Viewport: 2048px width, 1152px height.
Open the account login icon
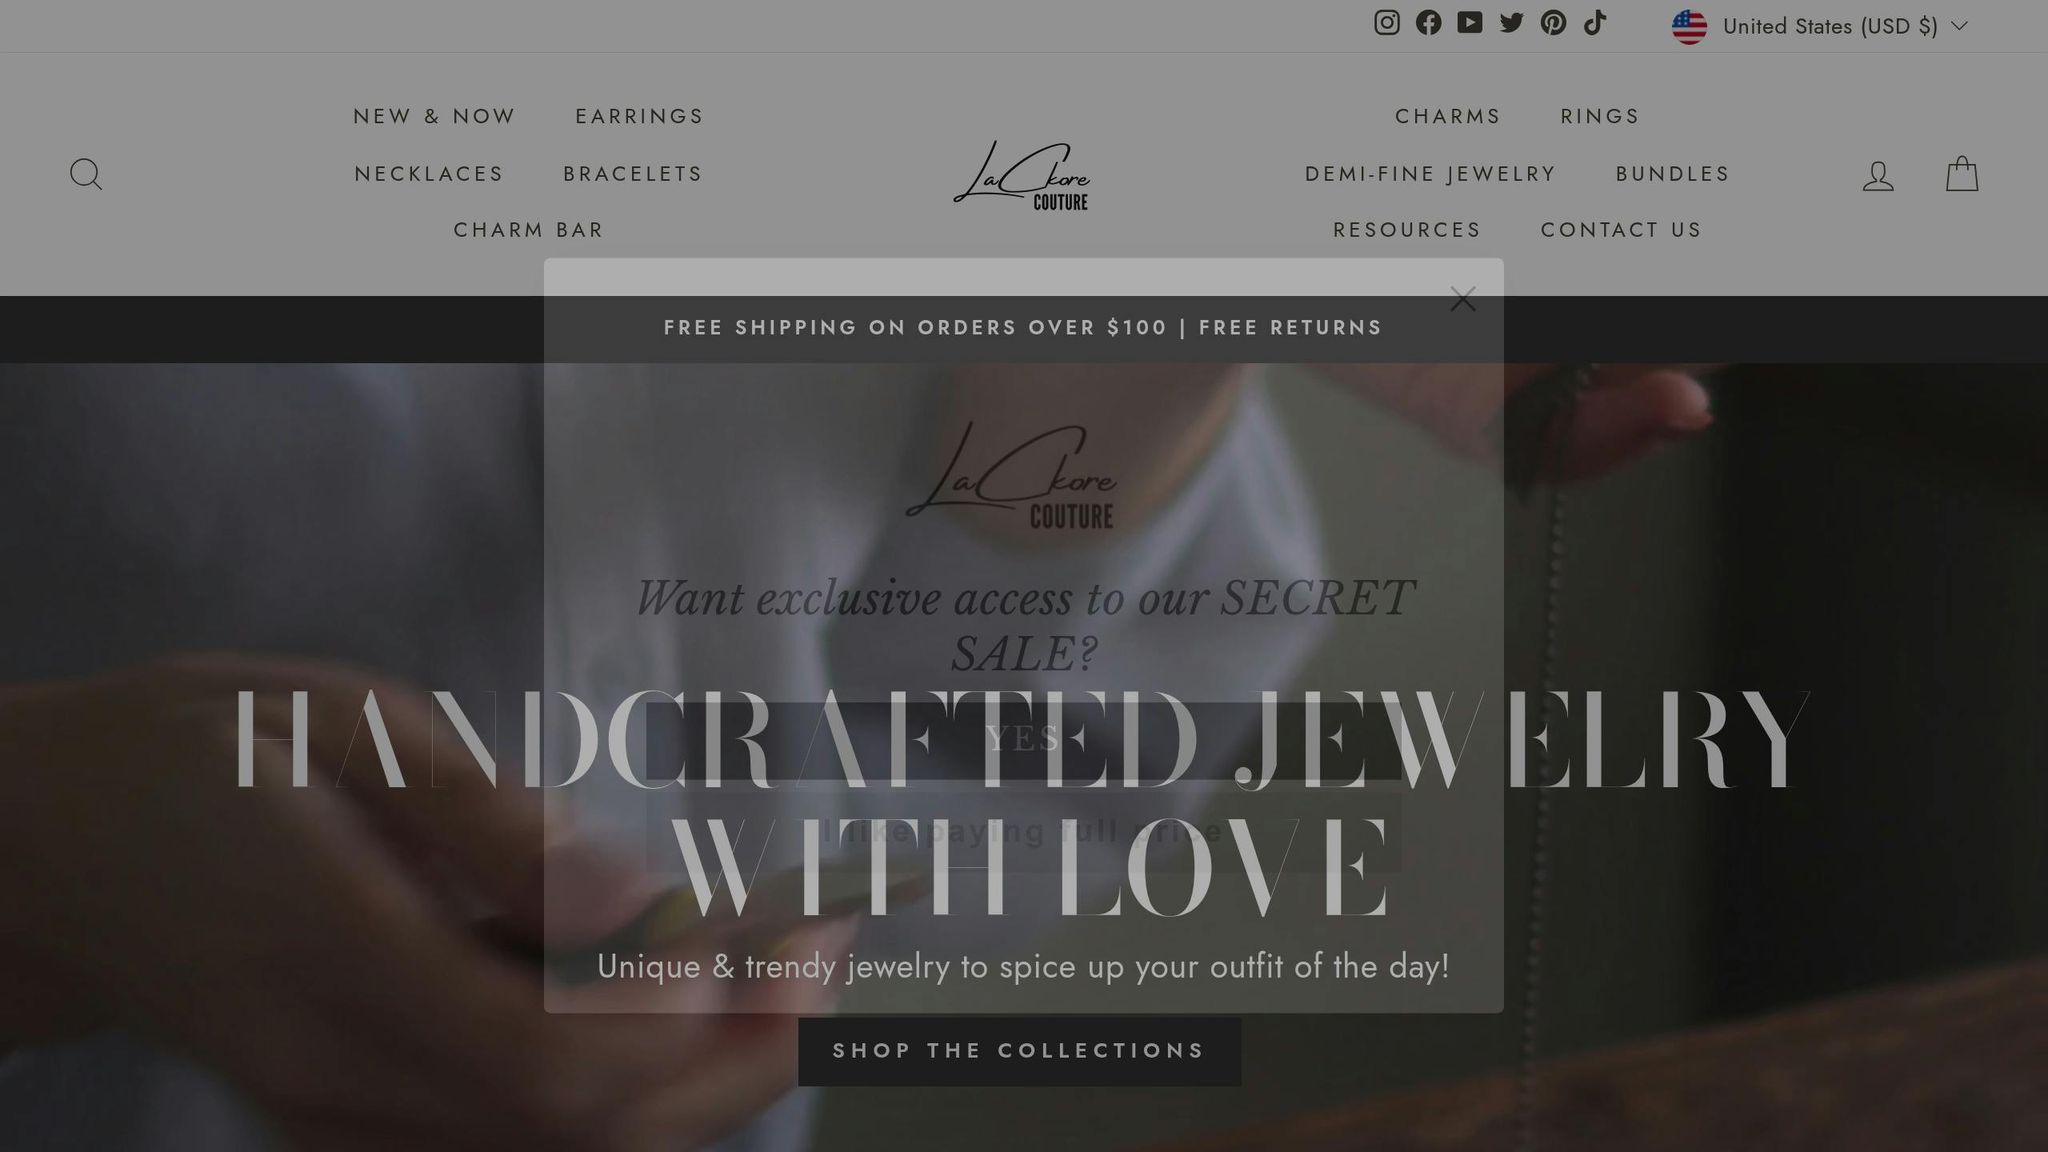(1878, 176)
